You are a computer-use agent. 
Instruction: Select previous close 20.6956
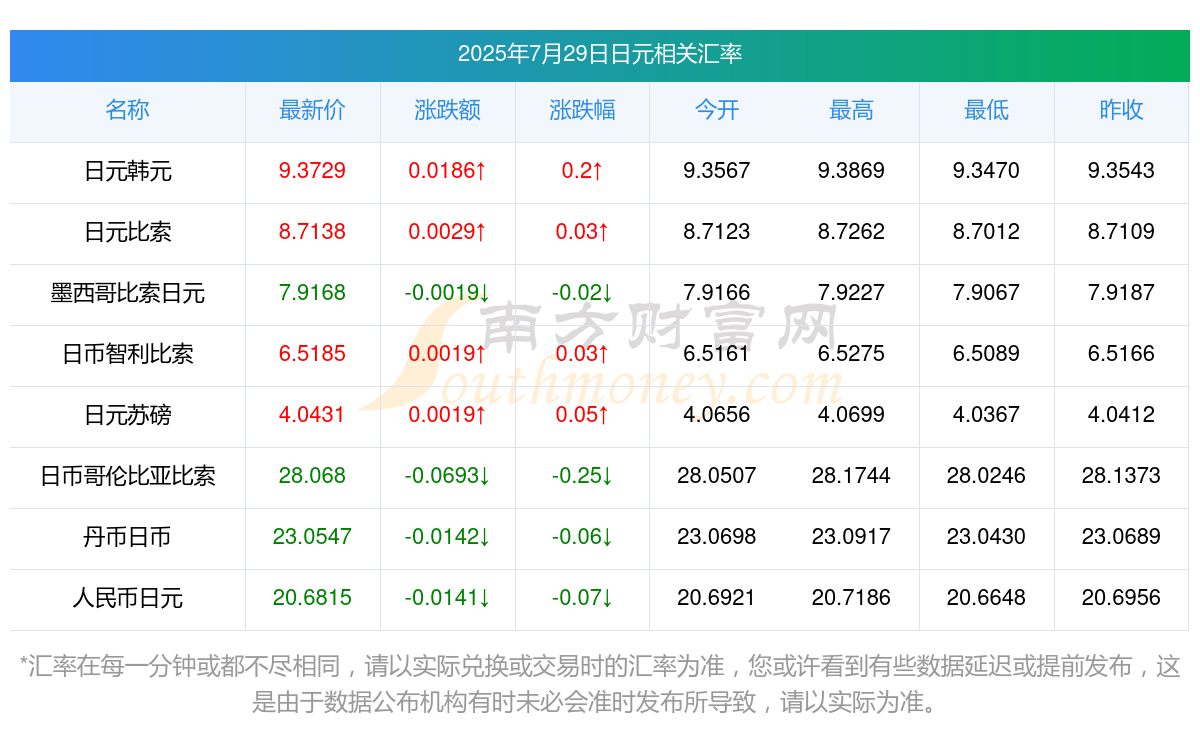click(x=1121, y=598)
